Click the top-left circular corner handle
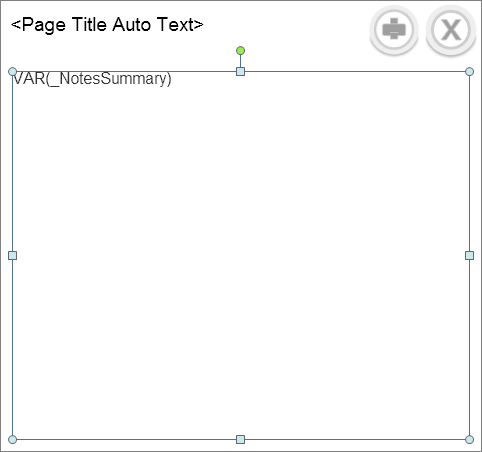 coord(12,71)
